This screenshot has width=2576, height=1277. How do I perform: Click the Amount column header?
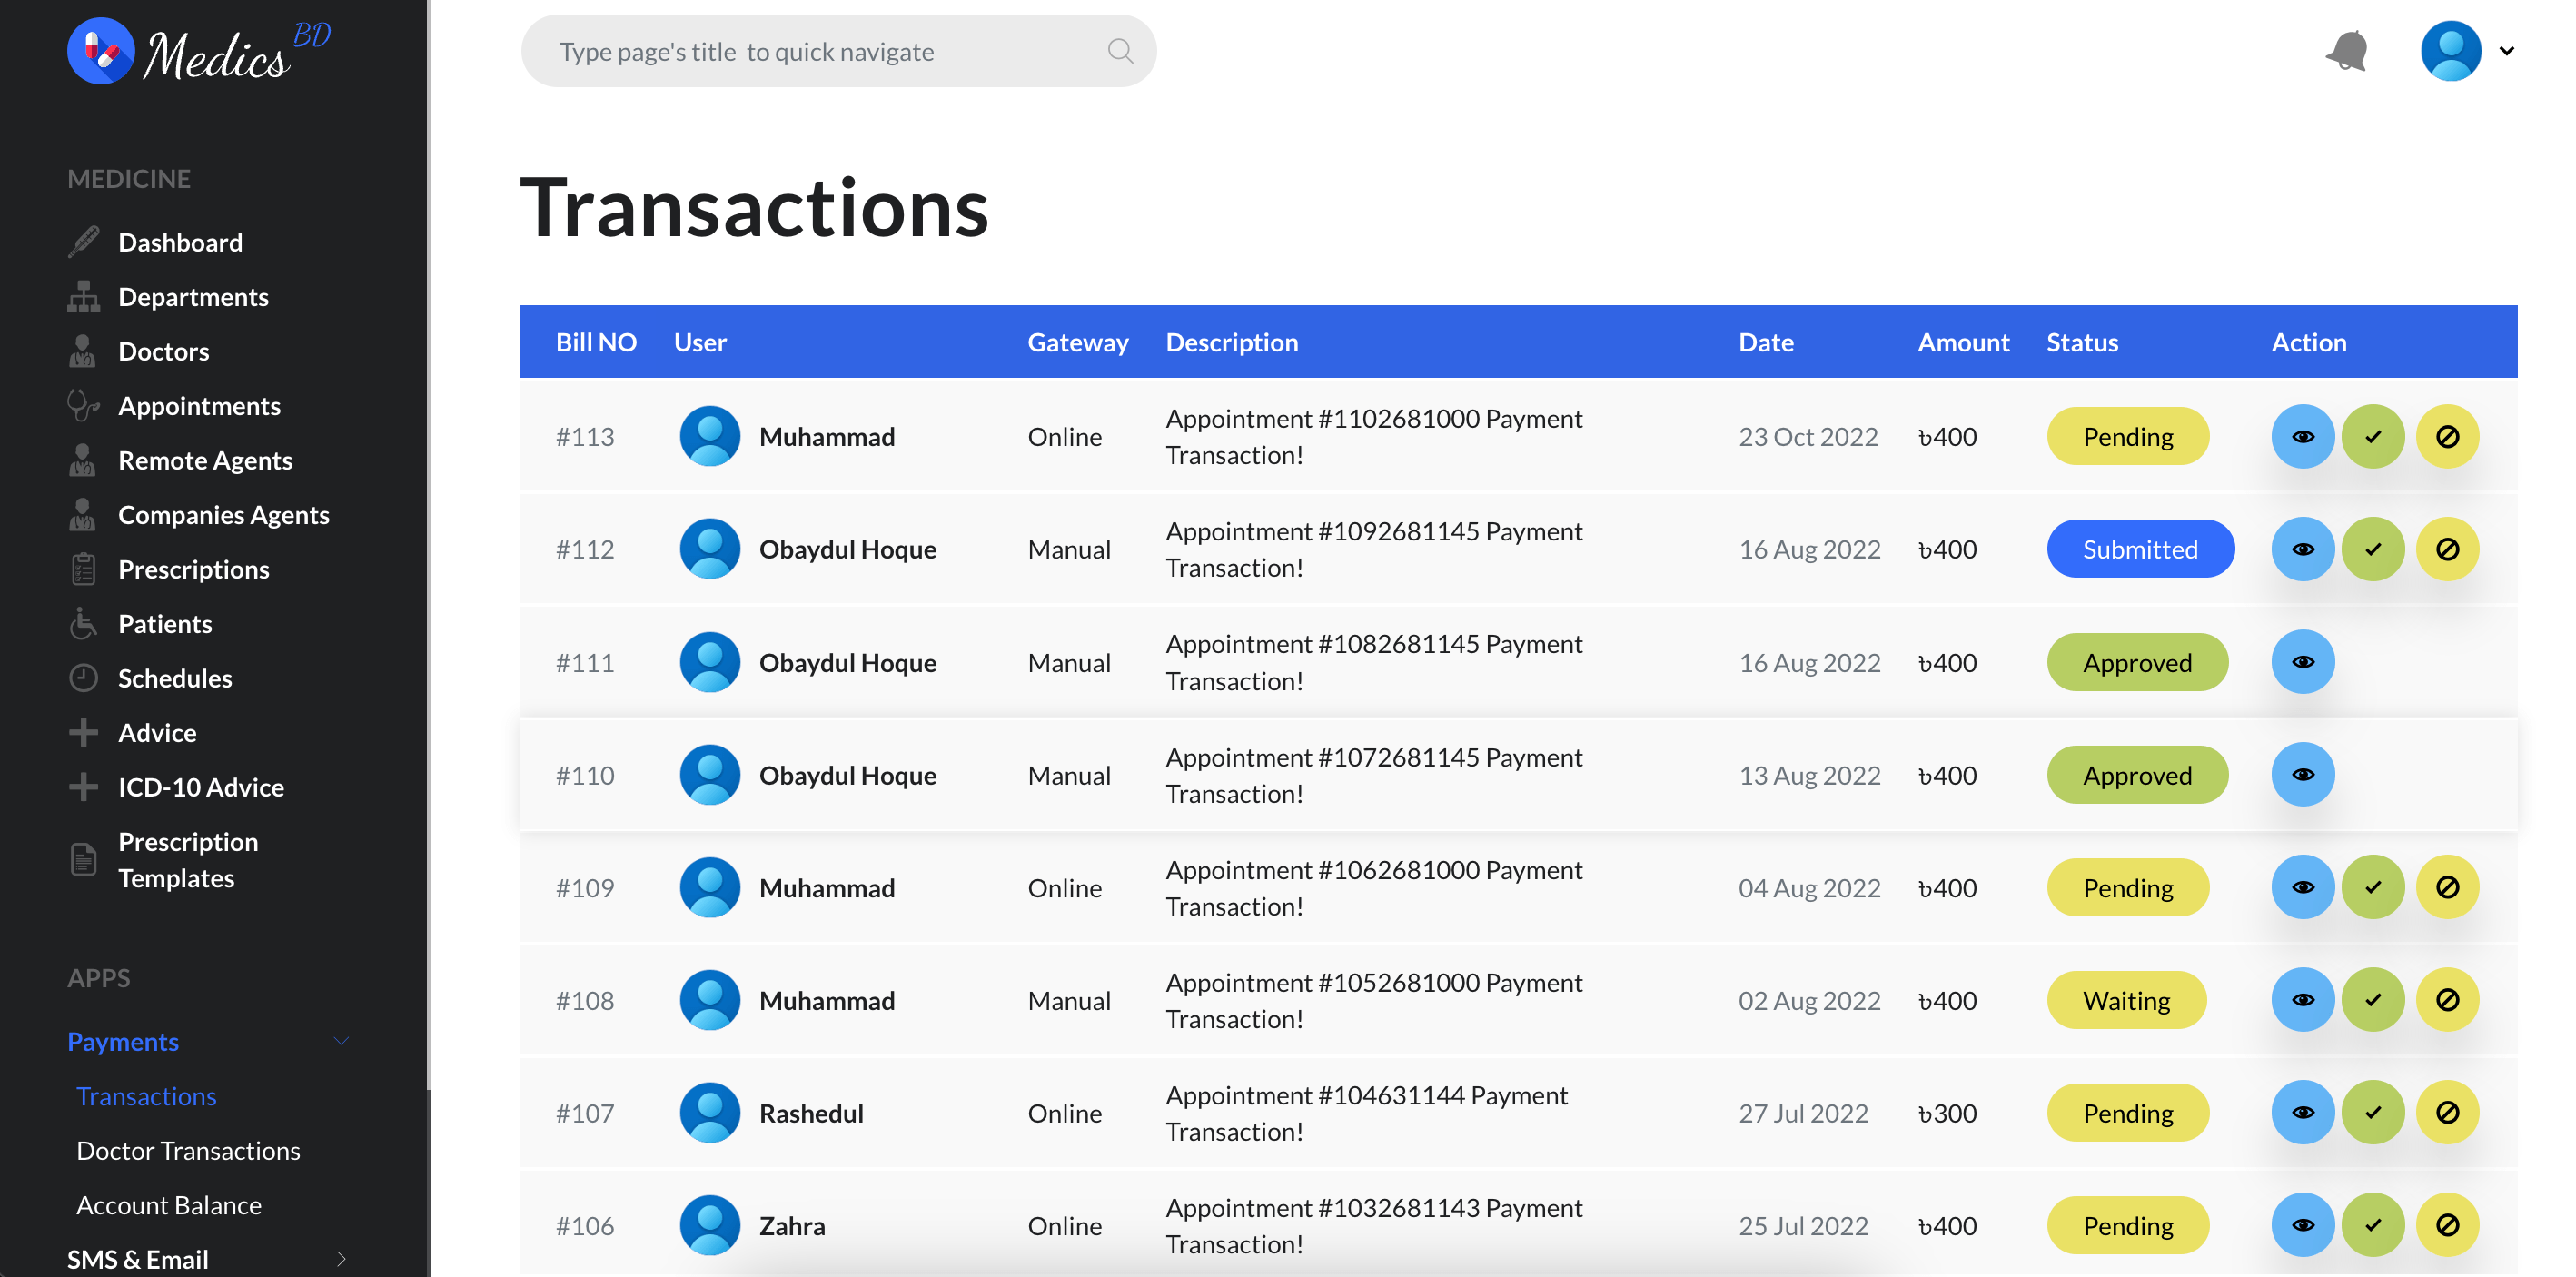(x=1963, y=342)
